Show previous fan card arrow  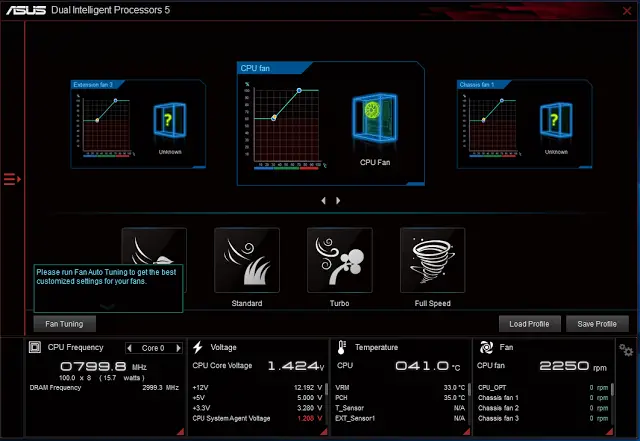pyautogui.click(x=323, y=200)
